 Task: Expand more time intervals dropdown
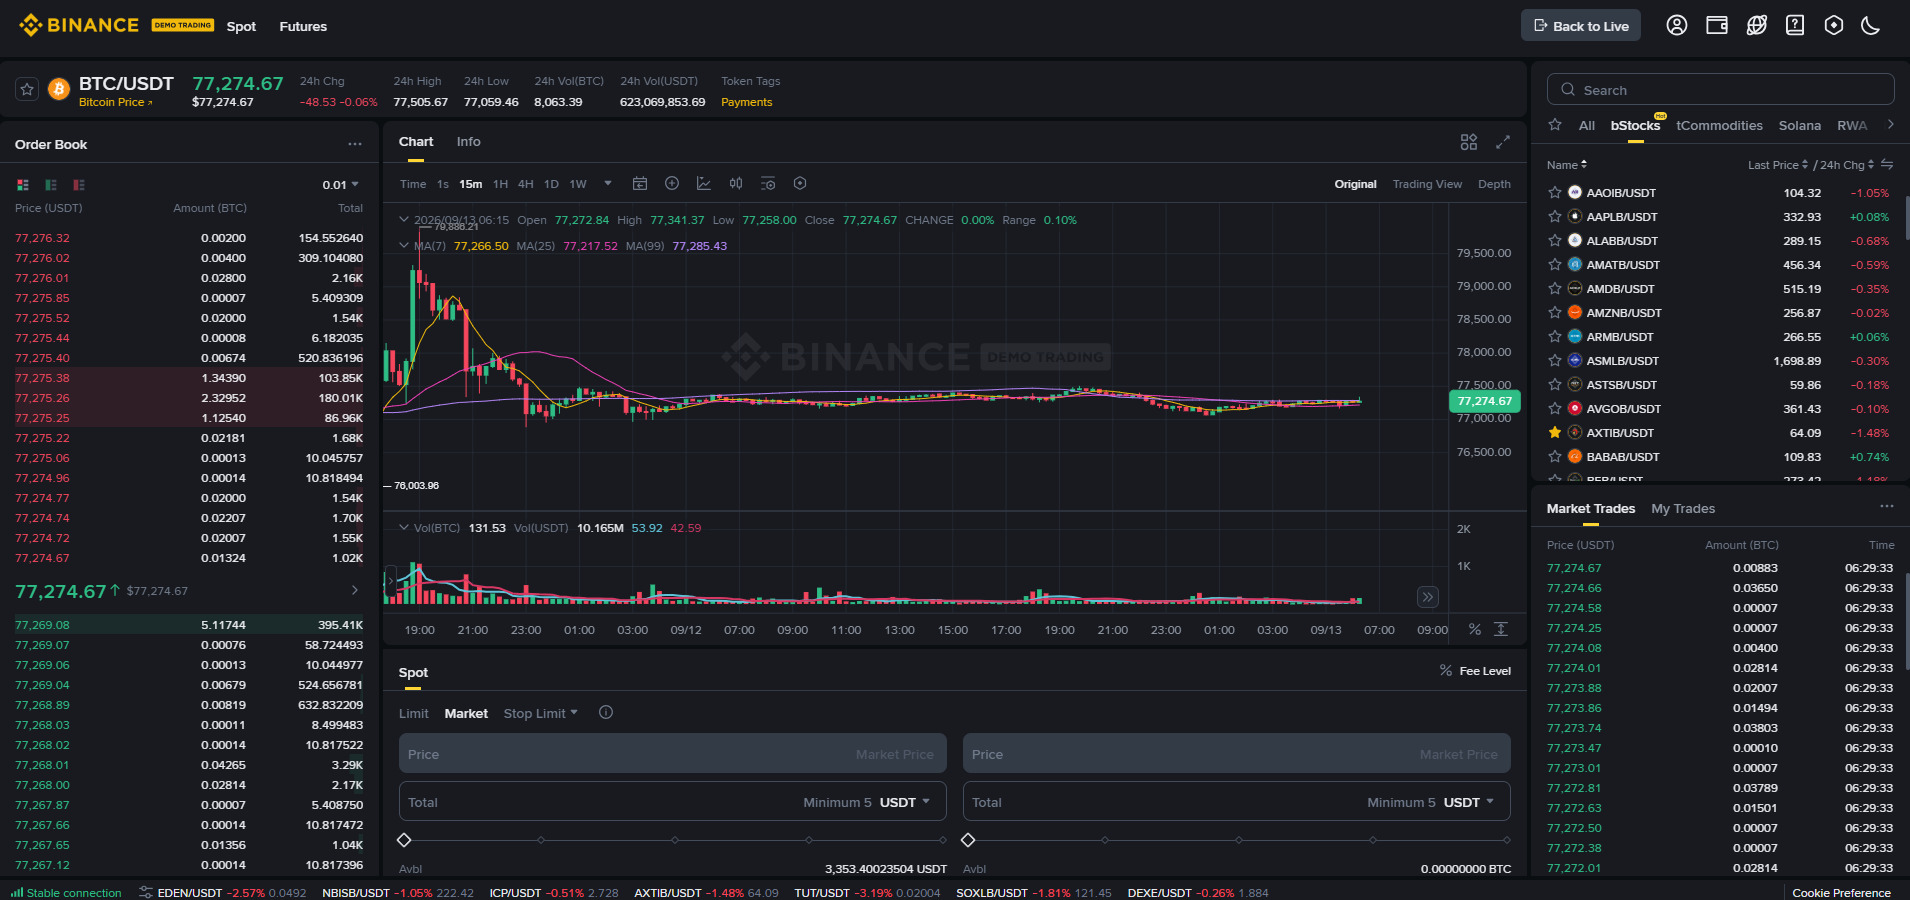pos(607,184)
